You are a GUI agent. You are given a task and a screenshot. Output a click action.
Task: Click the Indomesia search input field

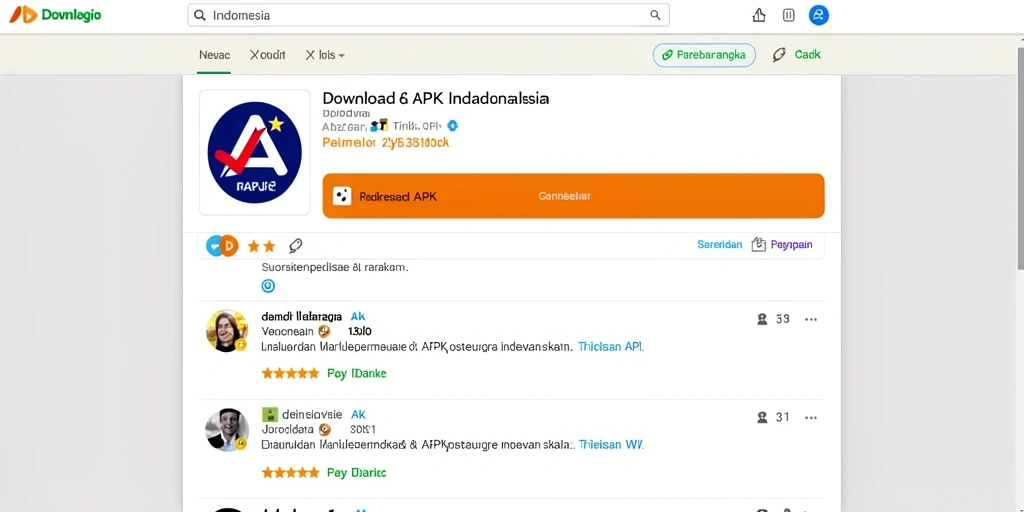(428, 15)
